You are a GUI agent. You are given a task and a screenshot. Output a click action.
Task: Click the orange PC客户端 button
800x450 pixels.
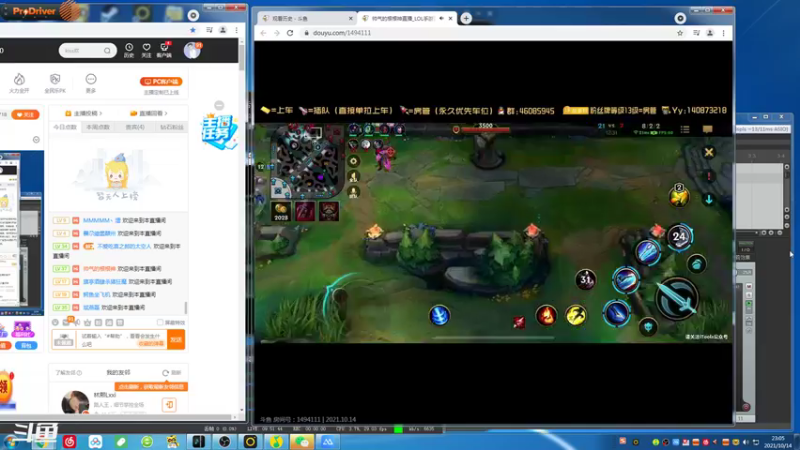click(161, 82)
